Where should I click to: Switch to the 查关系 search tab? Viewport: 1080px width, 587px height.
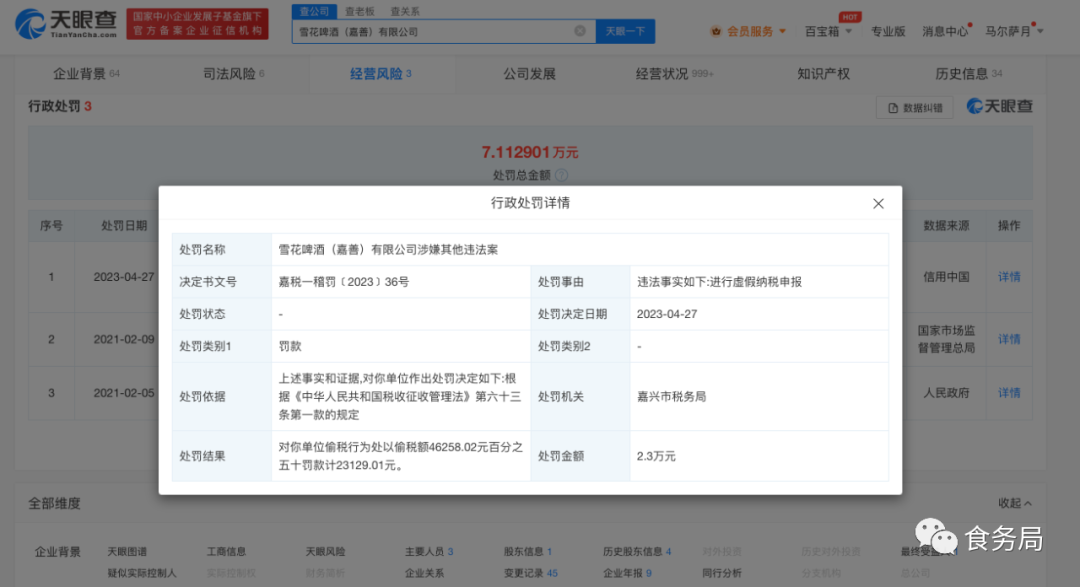pos(405,11)
